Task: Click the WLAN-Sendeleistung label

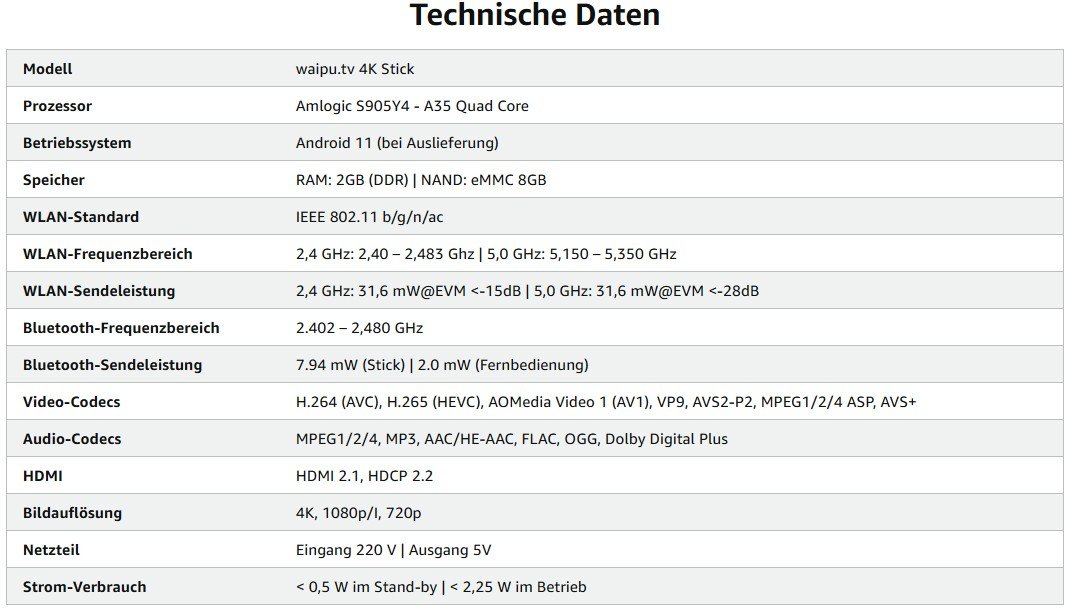Action: coord(99,291)
